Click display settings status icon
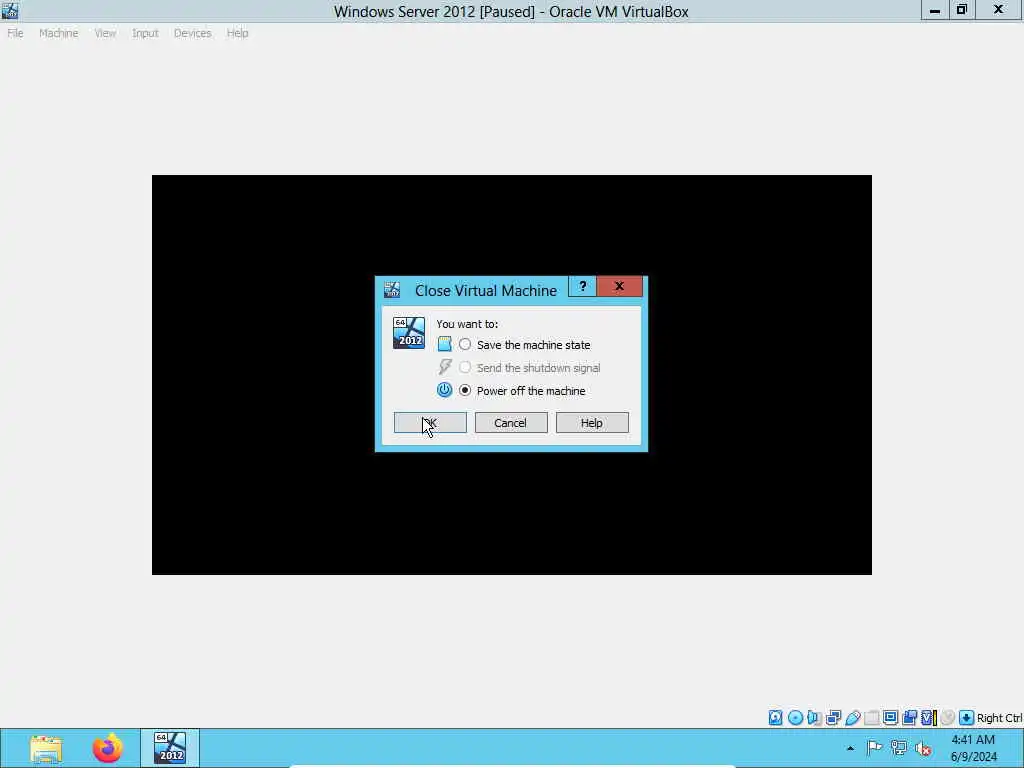The width and height of the screenshot is (1024, 768). tap(890, 718)
